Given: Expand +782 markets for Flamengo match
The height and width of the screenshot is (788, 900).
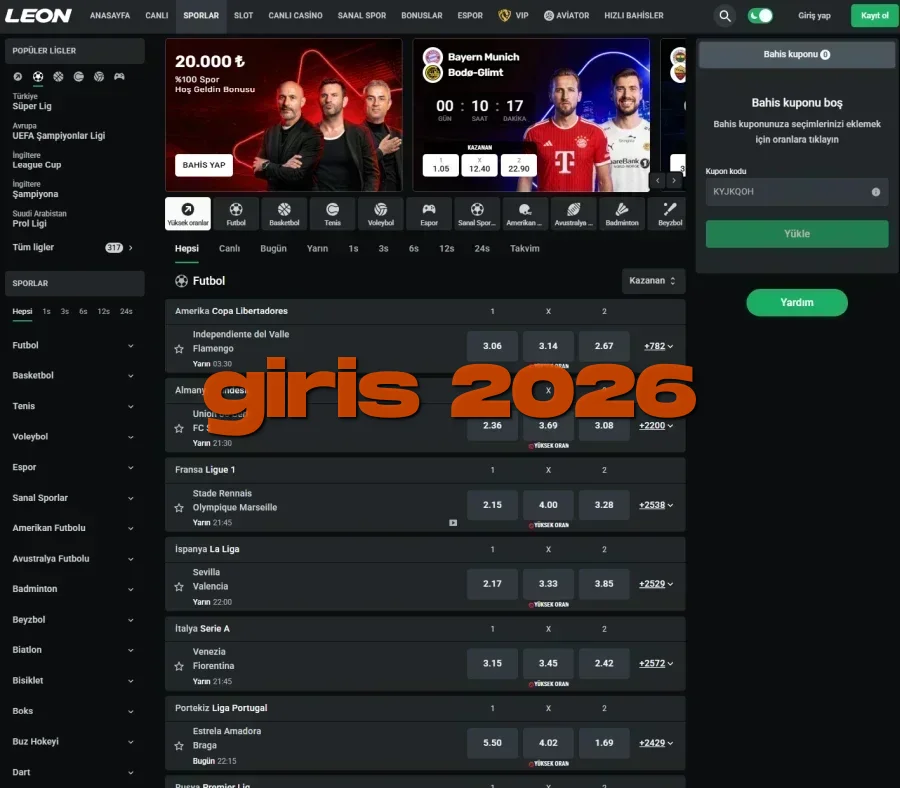Looking at the screenshot, I should 658,346.
